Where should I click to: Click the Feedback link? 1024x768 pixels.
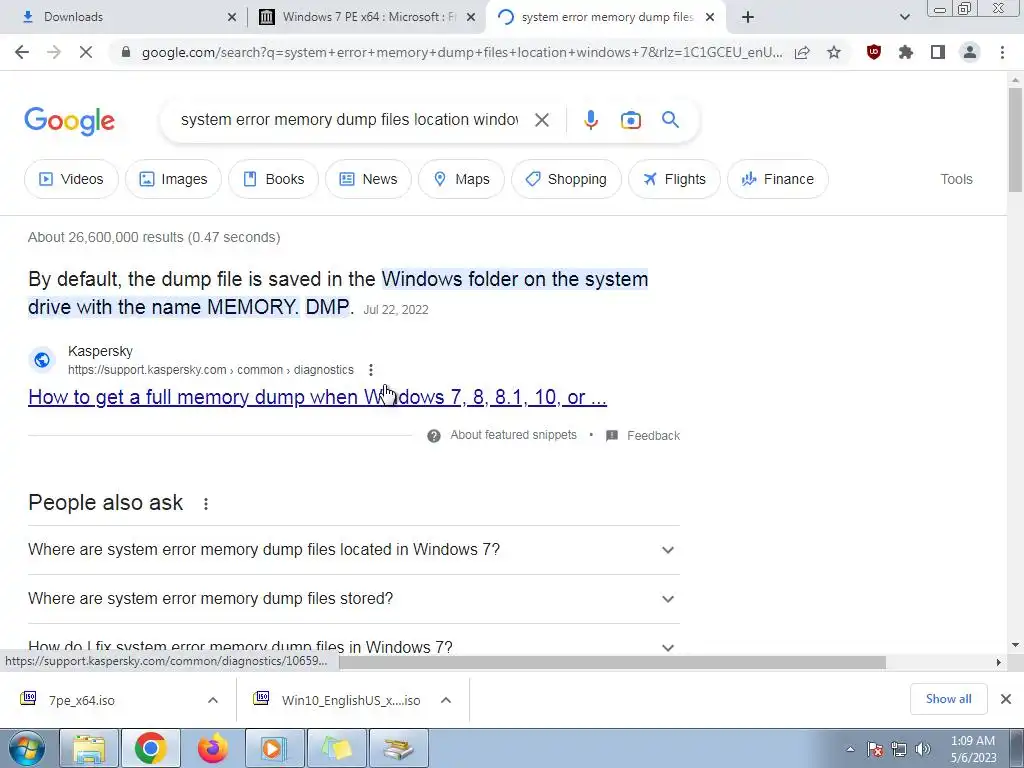tap(653, 436)
